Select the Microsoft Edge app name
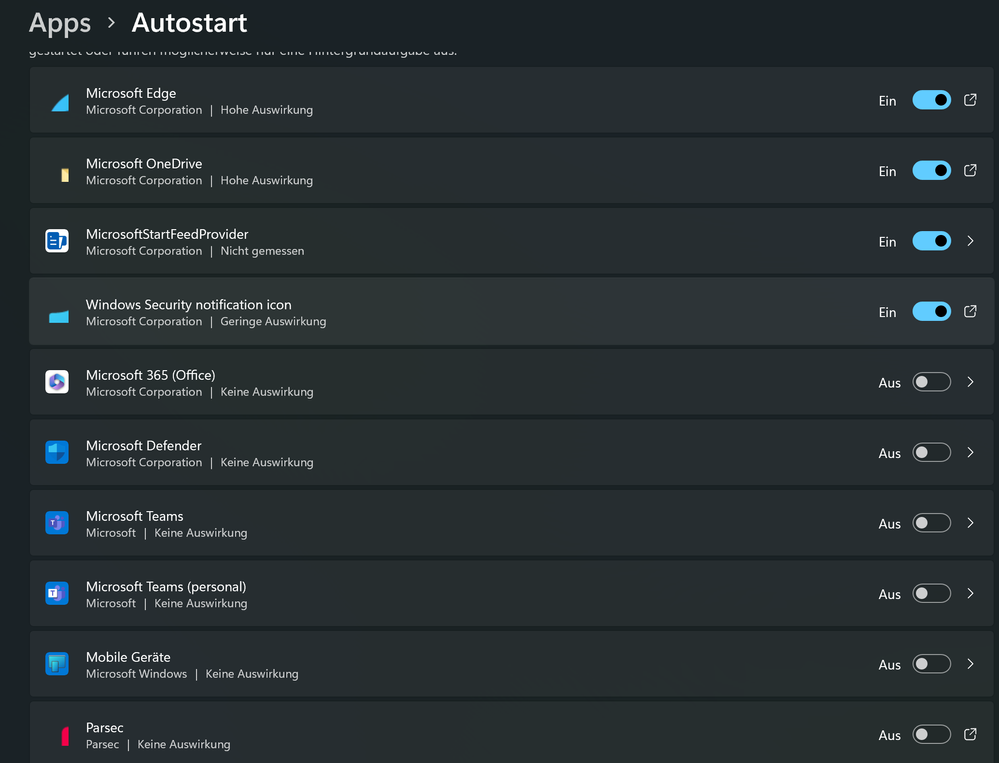This screenshot has height=763, width=999. point(131,93)
